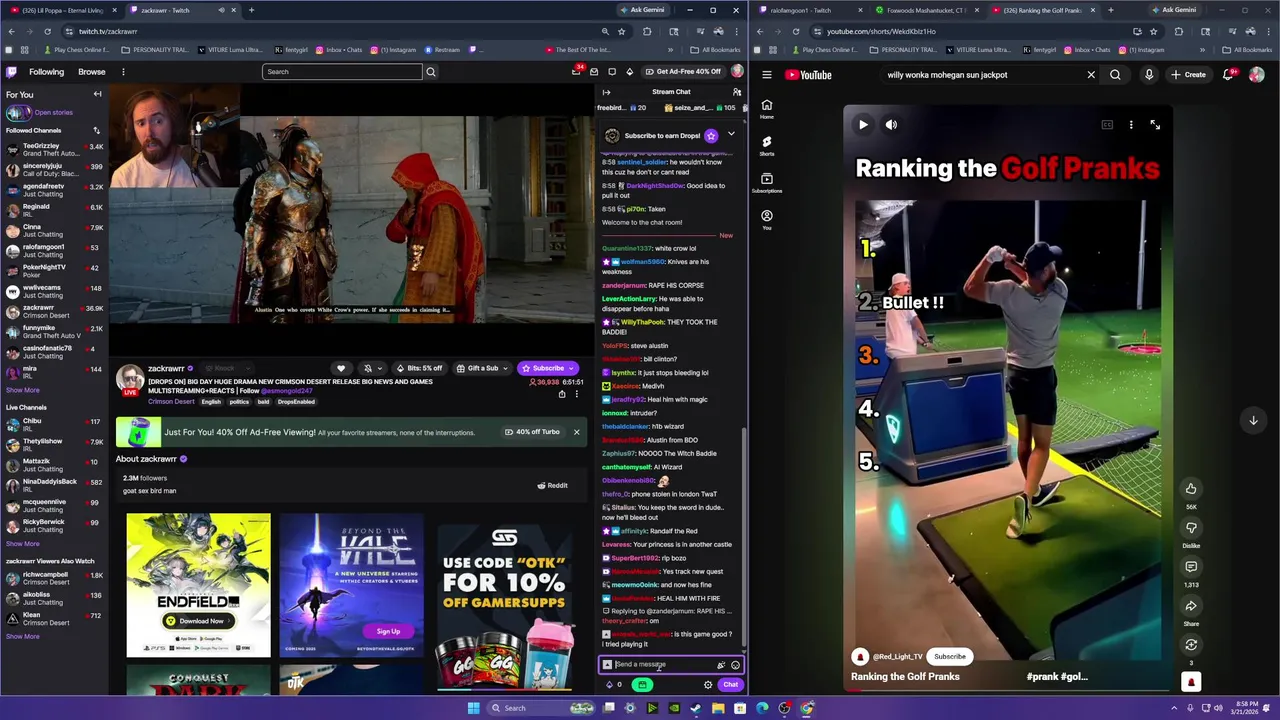Subscribe to Red_Light_TV on YouTube
This screenshot has height=720, width=1280.
950,657
